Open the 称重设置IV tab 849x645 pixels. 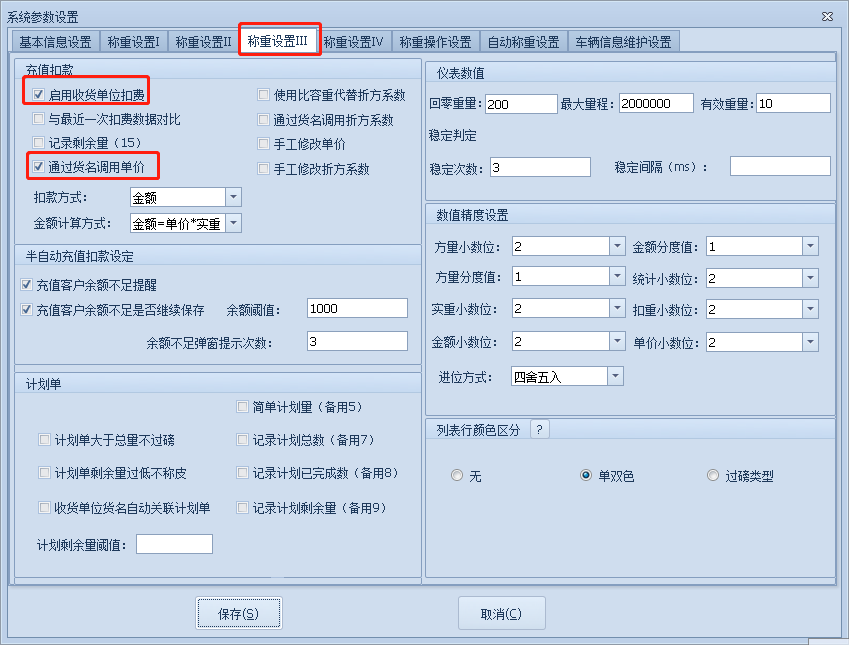[353, 42]
